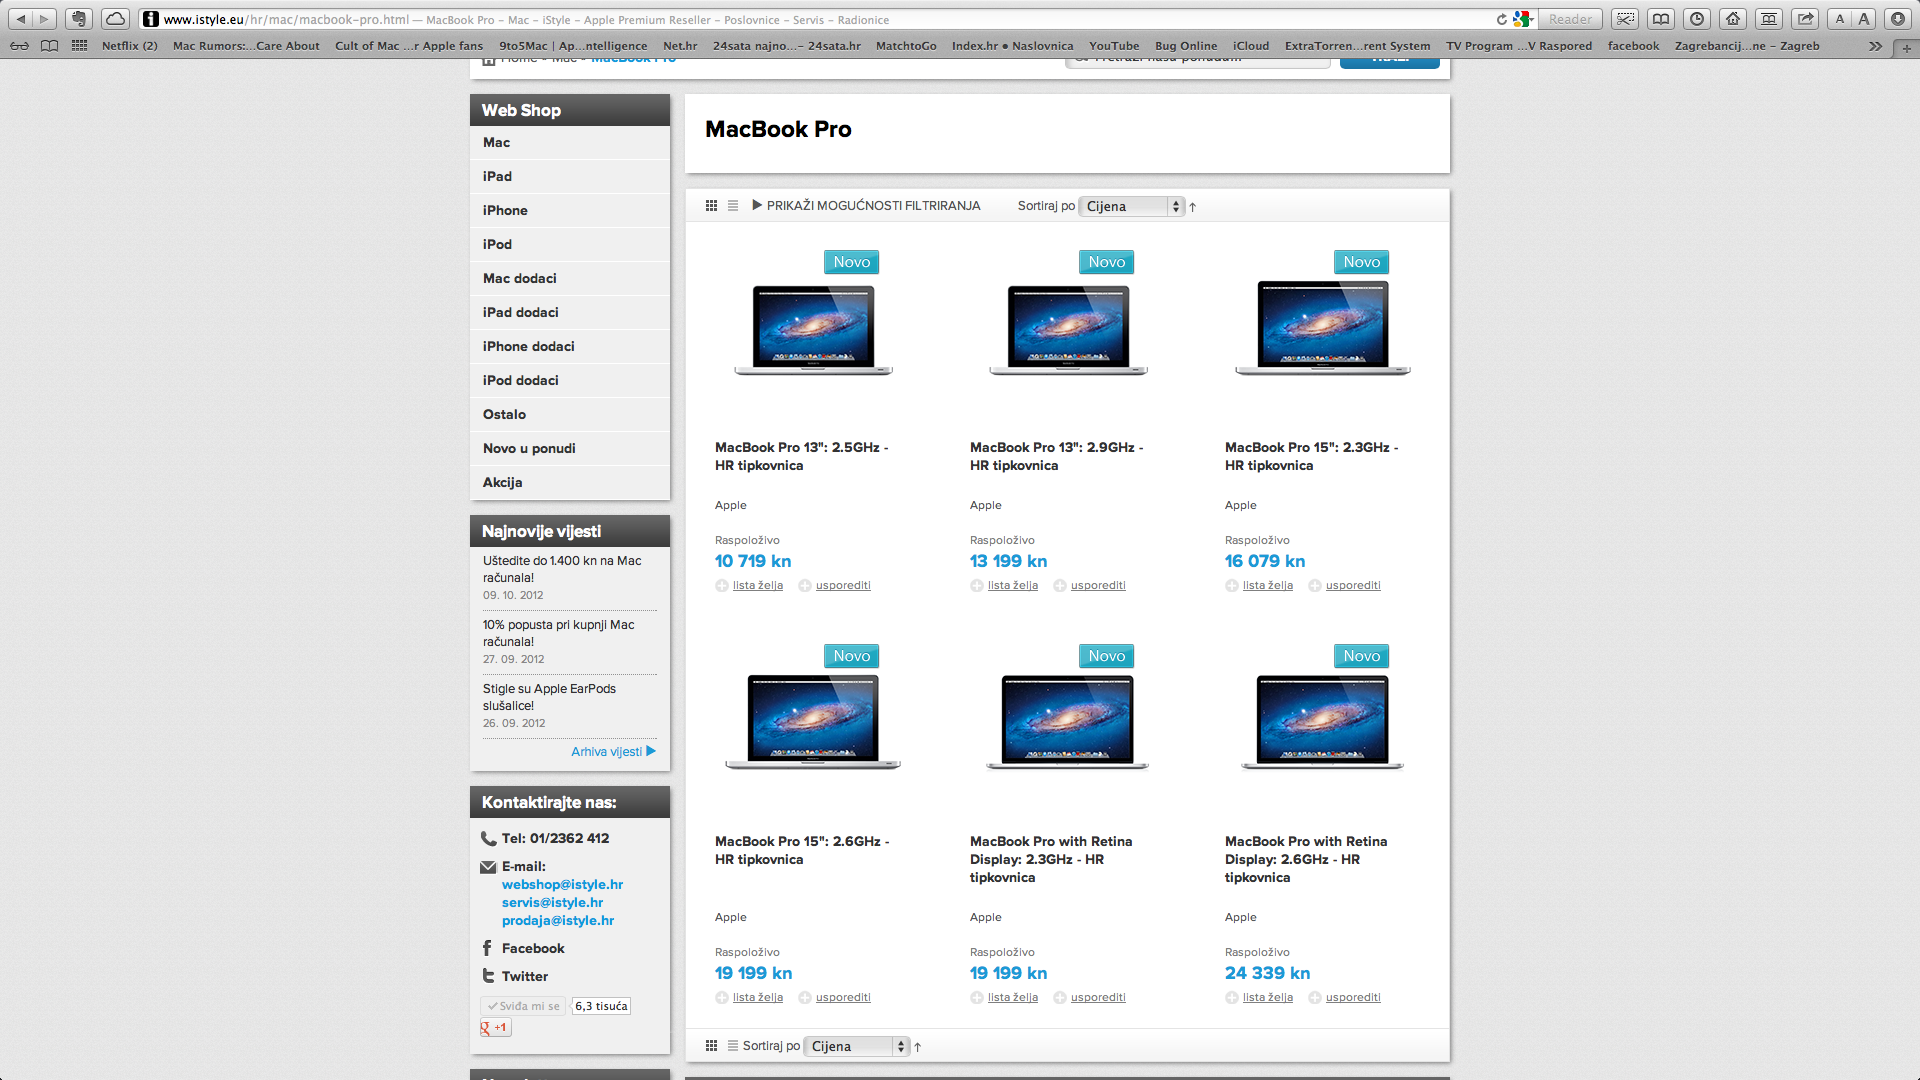
Task: Switch to list view above product list
Action: coord(733,206)
